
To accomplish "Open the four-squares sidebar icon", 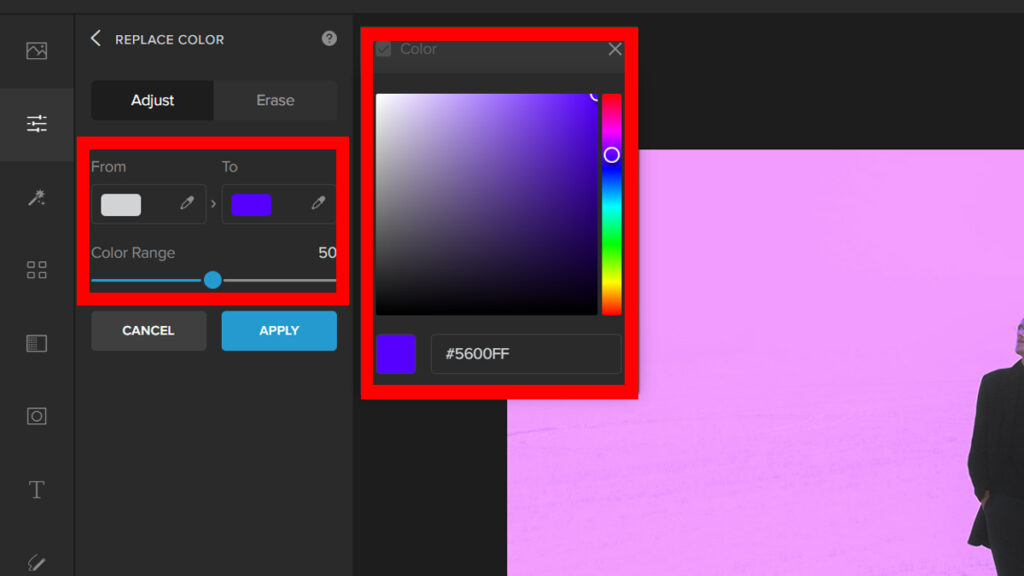I will pyautogui.click(x=37, y=270).
